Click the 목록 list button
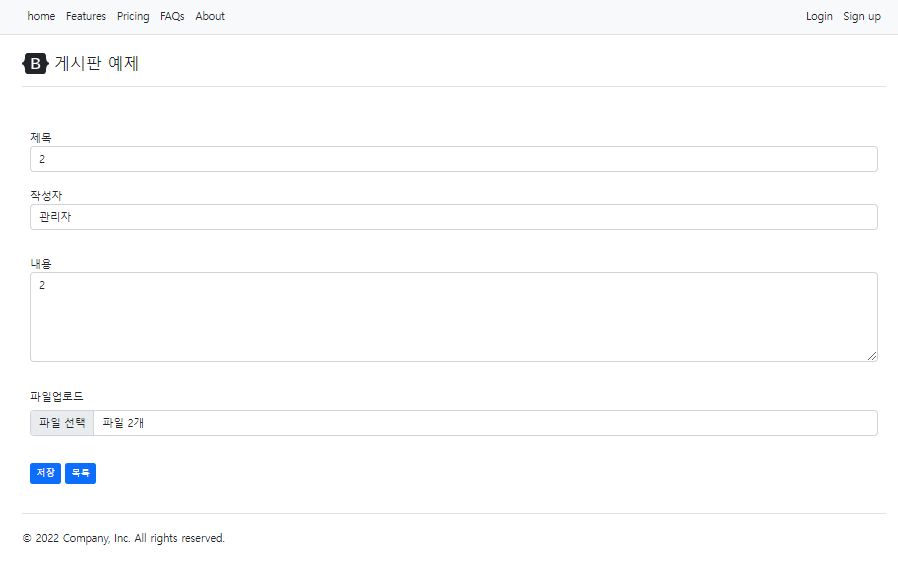The width and height of the screenshot is (898, 563). [80, 473]
